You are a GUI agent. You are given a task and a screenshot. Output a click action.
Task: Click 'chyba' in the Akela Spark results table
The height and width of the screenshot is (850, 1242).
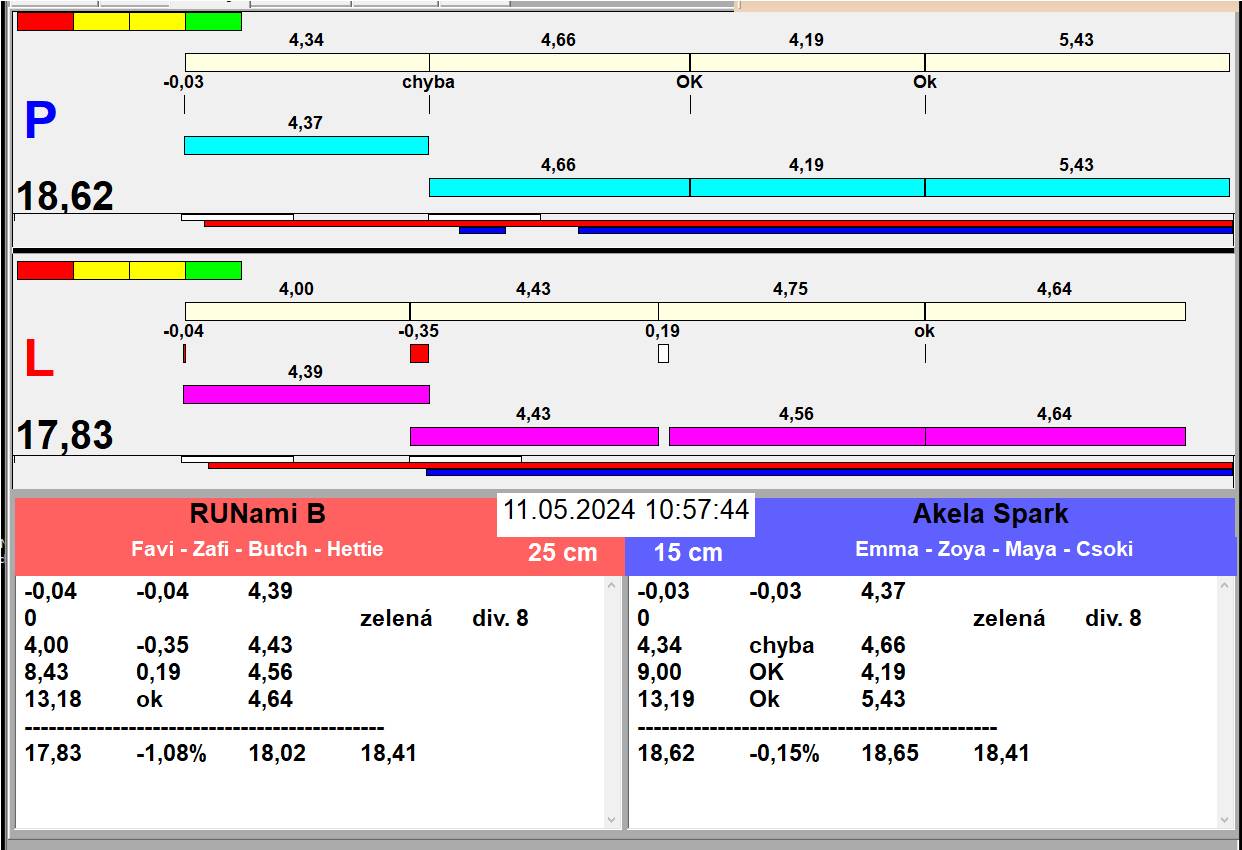point(782,645)
